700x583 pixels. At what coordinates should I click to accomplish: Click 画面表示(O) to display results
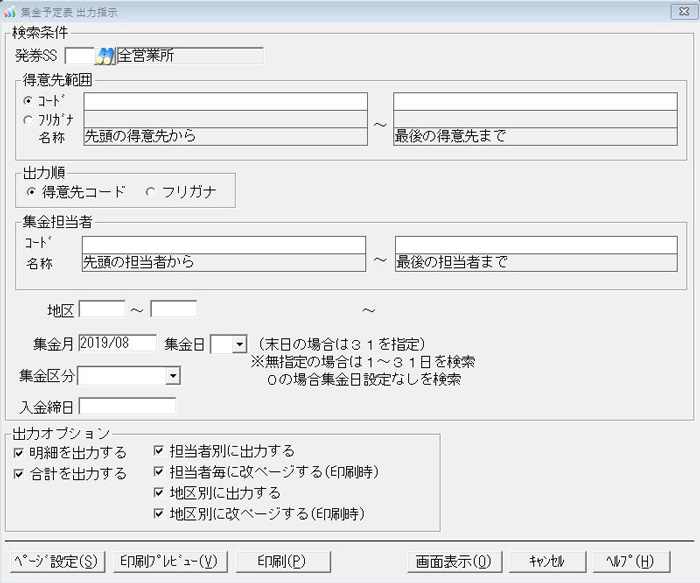(453, 560)
